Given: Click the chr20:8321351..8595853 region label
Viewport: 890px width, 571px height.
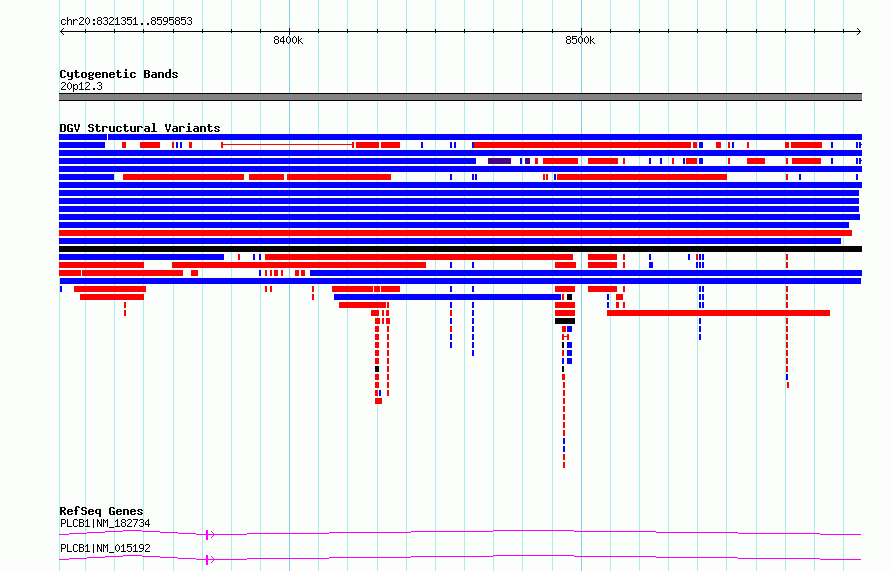Looking at the screenshot, I should coord(127,21).
